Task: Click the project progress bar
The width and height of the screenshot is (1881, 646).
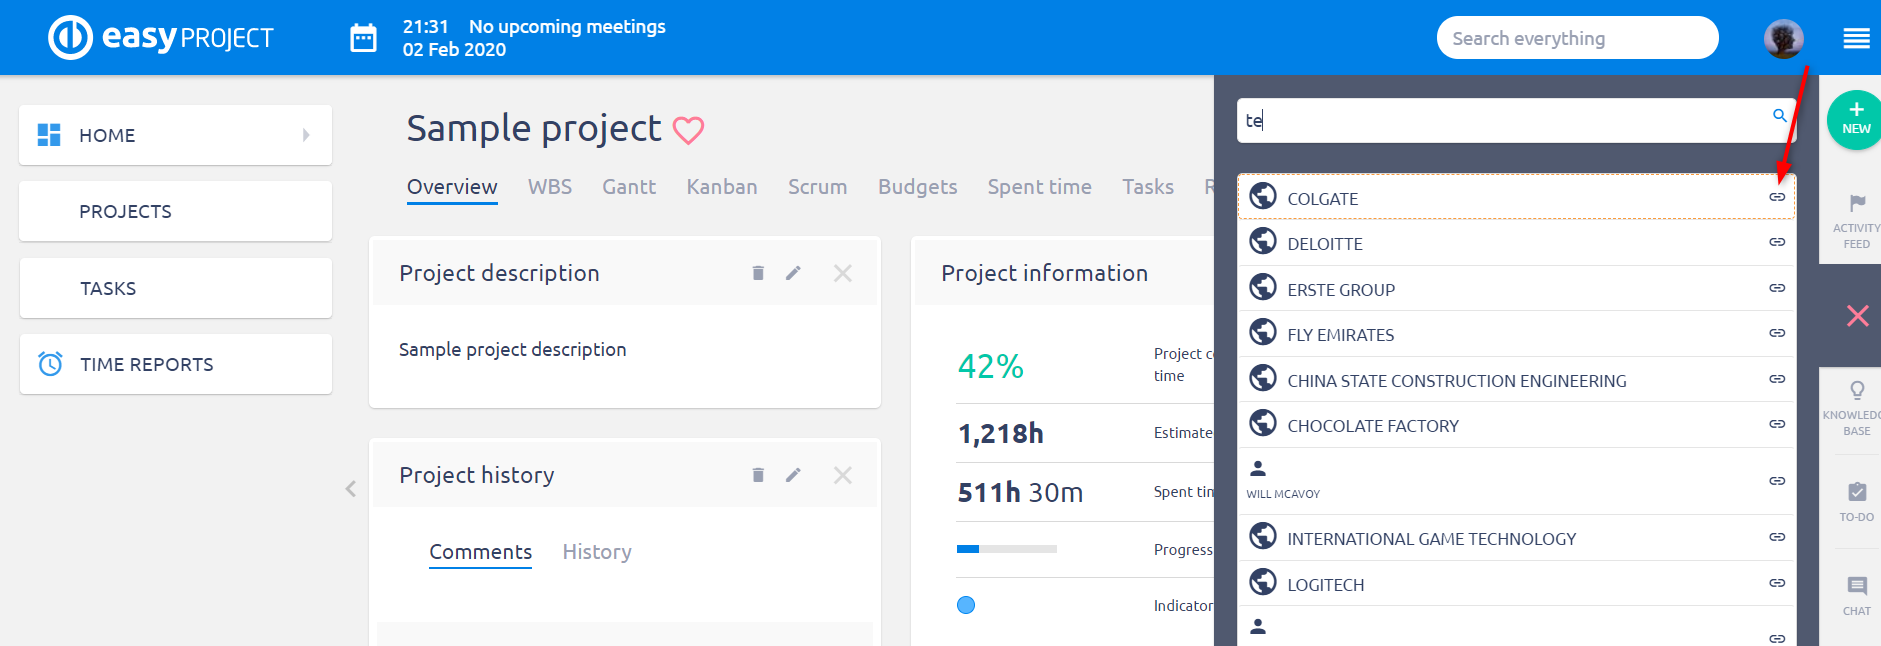Action: (x=1007, y=549)
